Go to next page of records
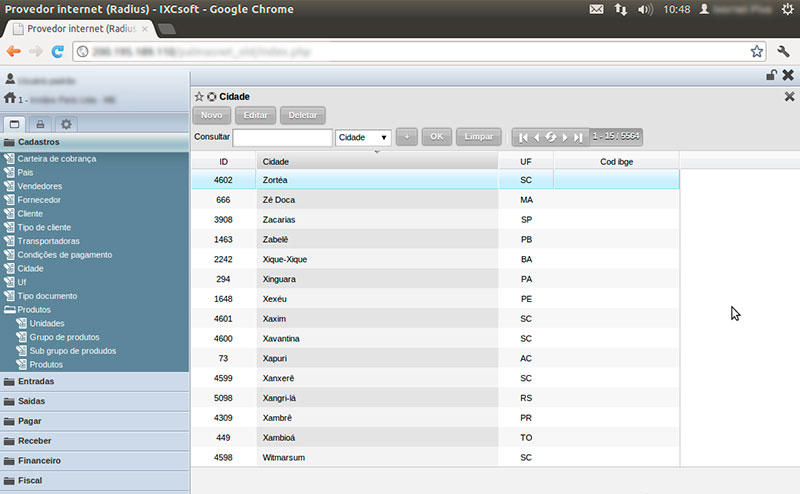The image size is (800, 494). tap(565, 137)
